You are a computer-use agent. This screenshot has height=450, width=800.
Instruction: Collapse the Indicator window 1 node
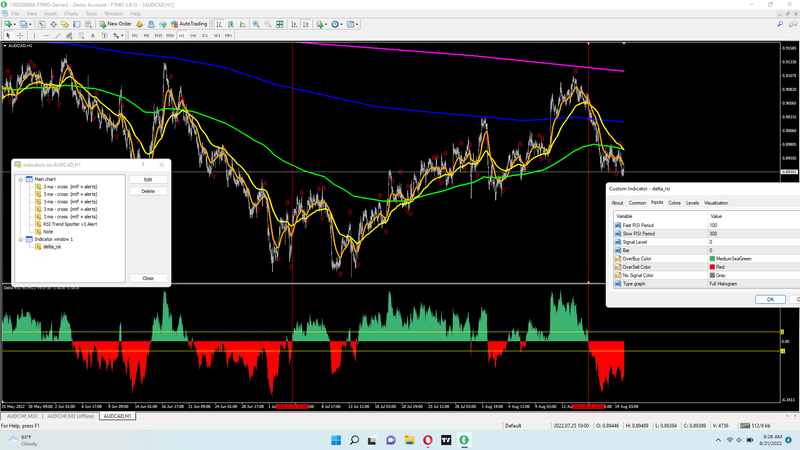click(20, 239)
